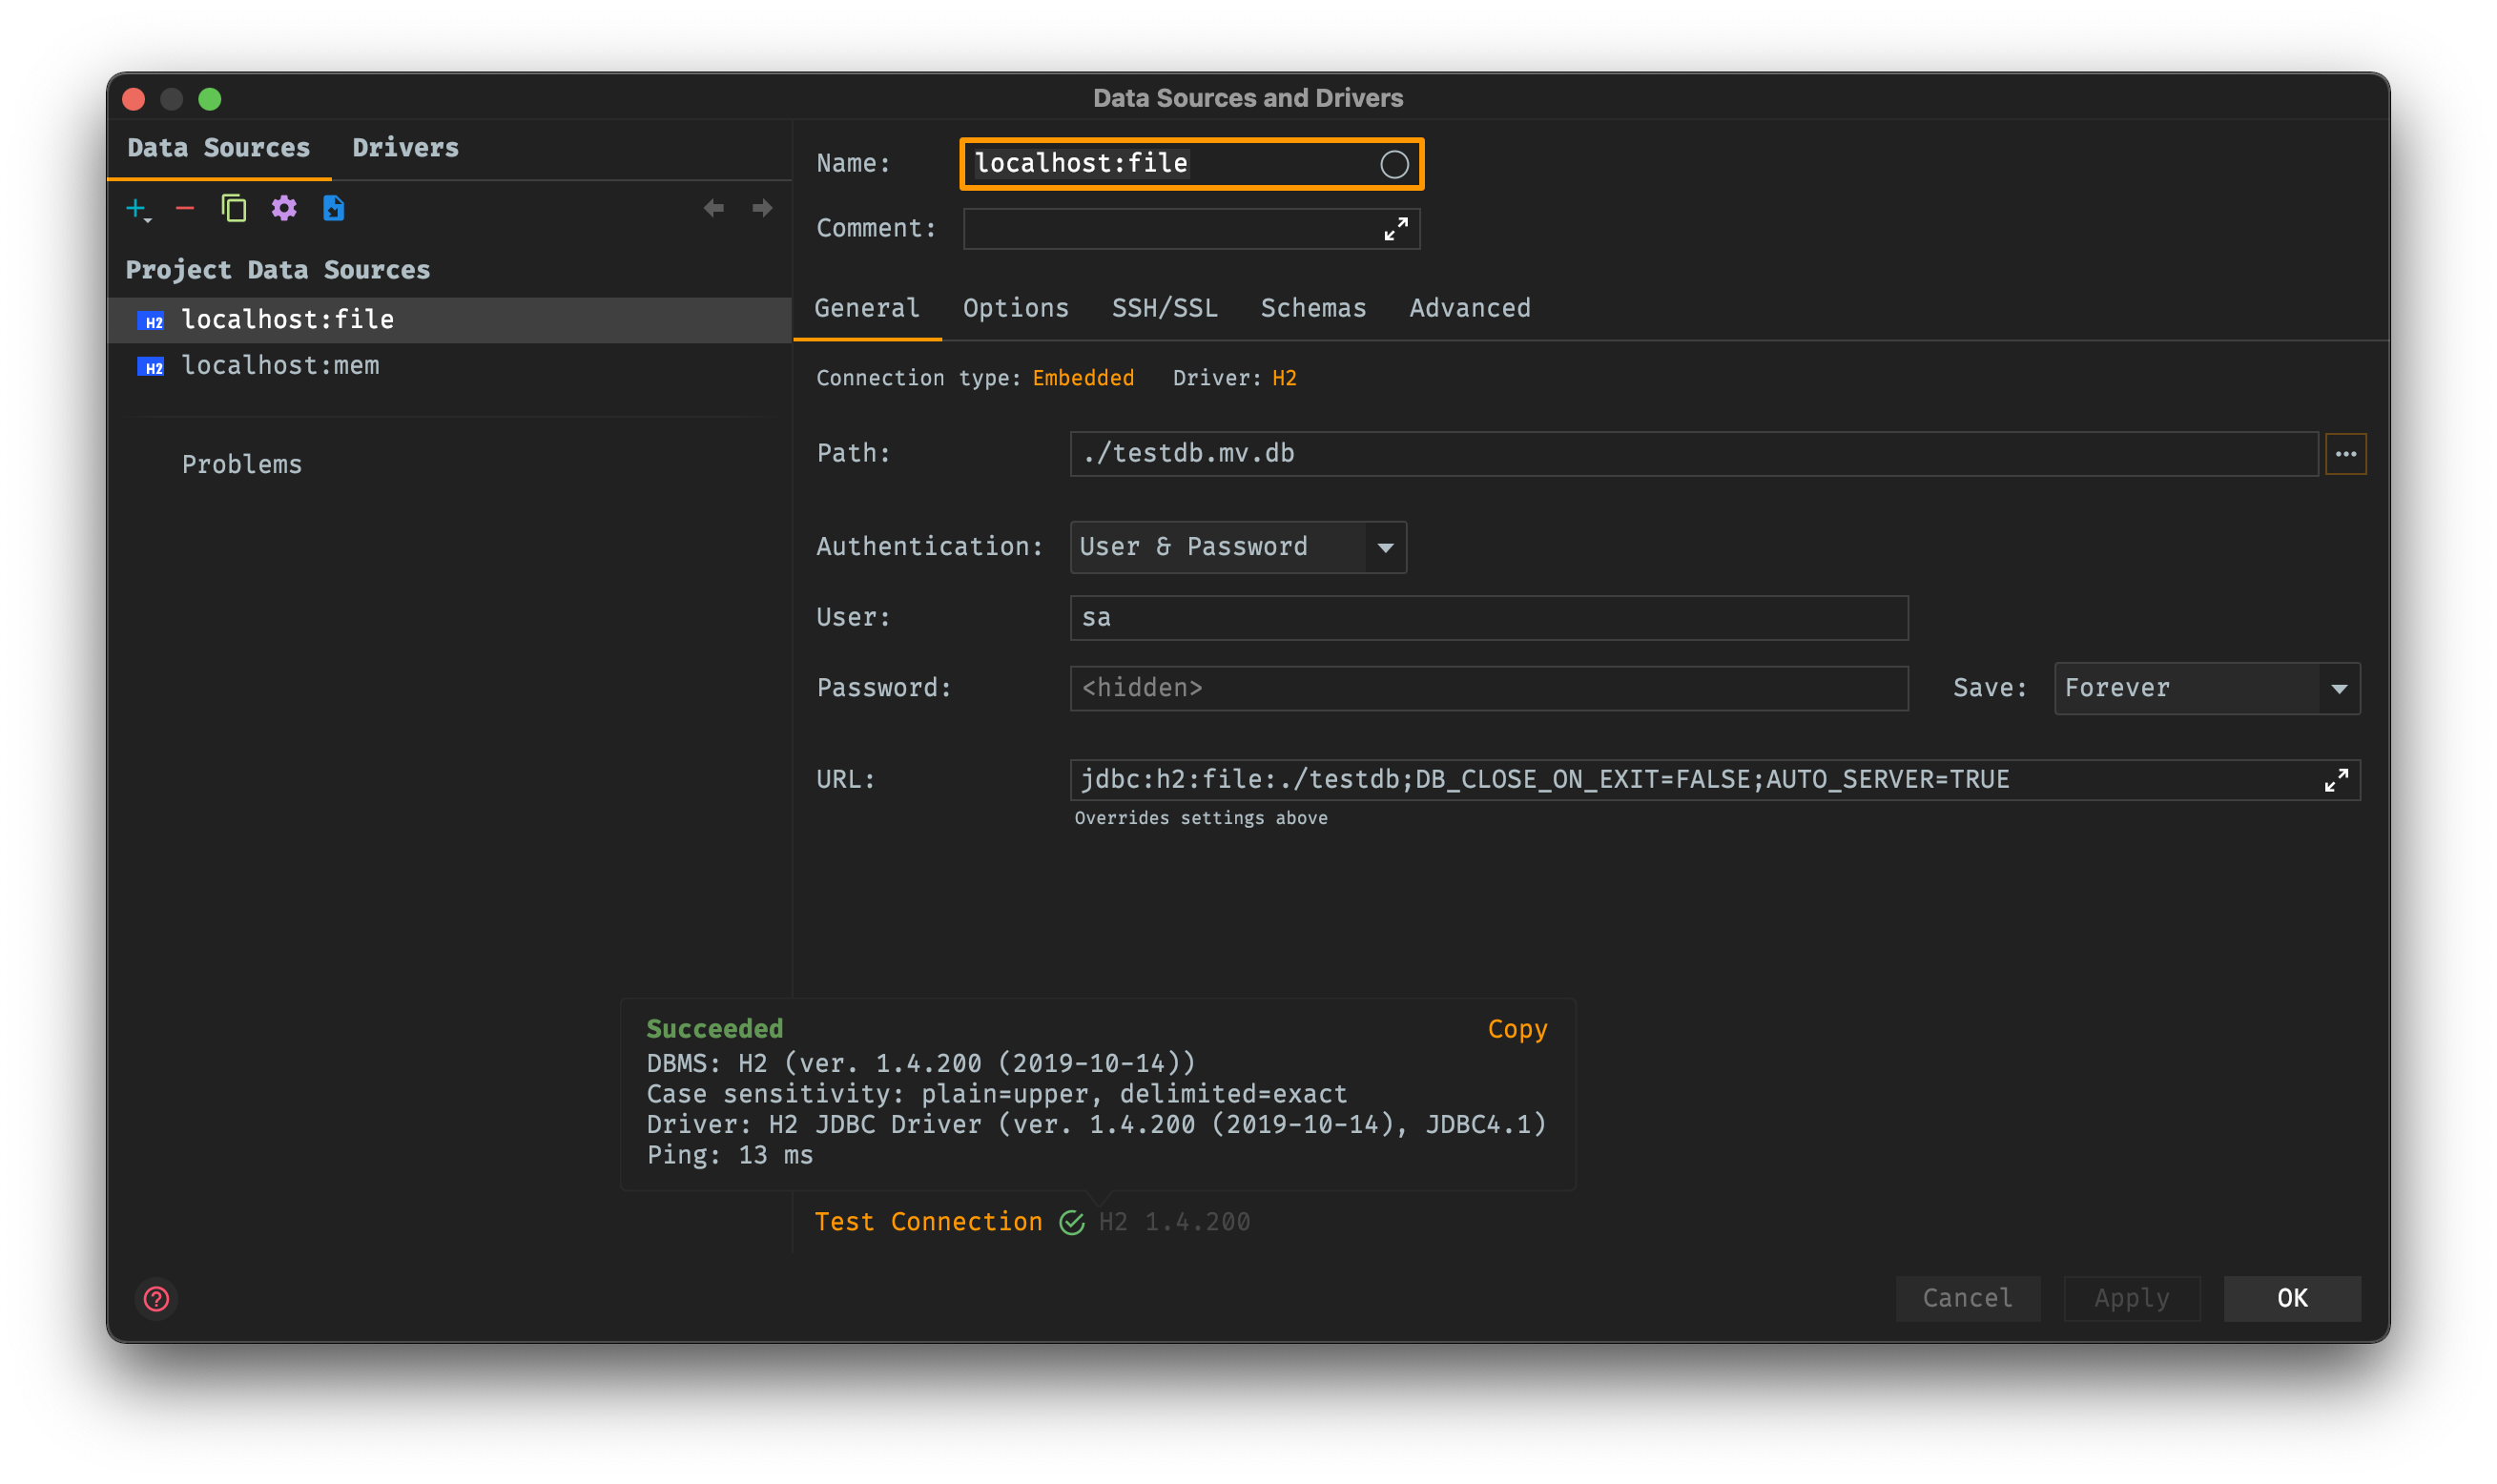Open the Save password dropdown
The height and width of the screenshot is (1484, 2497).
click(x=2338, y=688)
